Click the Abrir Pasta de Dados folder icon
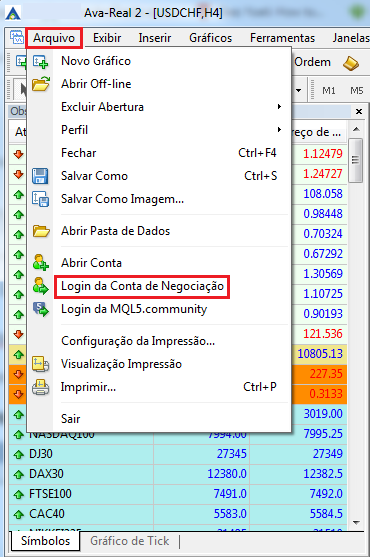Screen dimensions: 370x557 click(41, 231)
